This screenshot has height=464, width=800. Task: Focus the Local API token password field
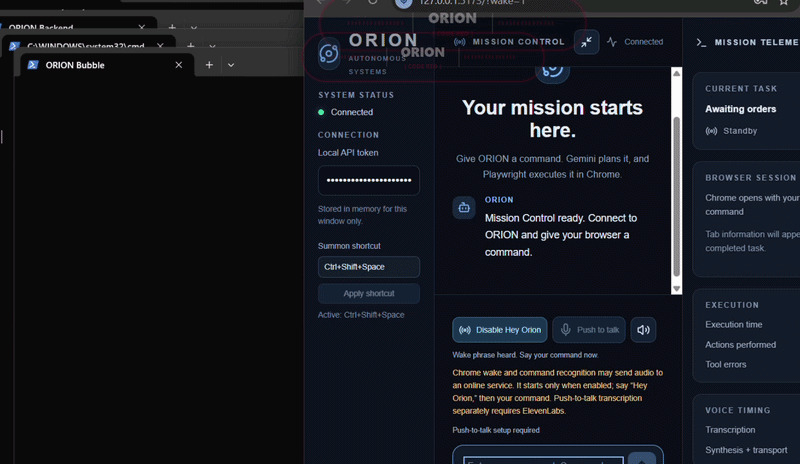click(x=369, y=180)
